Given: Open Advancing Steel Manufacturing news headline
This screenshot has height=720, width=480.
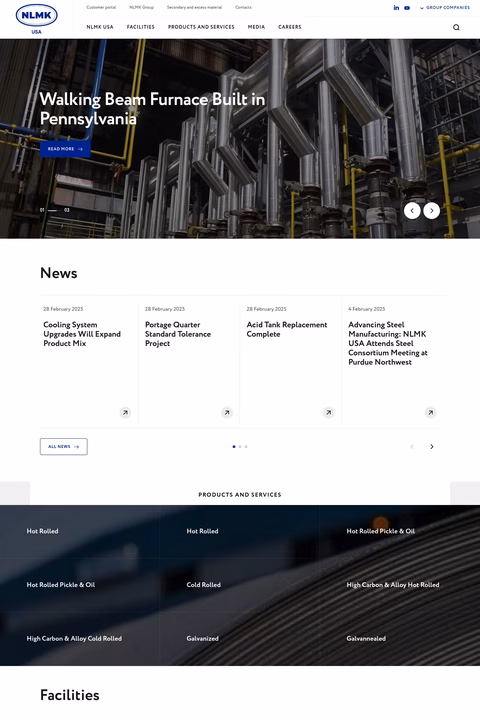Looking at the screenshot, I should (388, 343).
